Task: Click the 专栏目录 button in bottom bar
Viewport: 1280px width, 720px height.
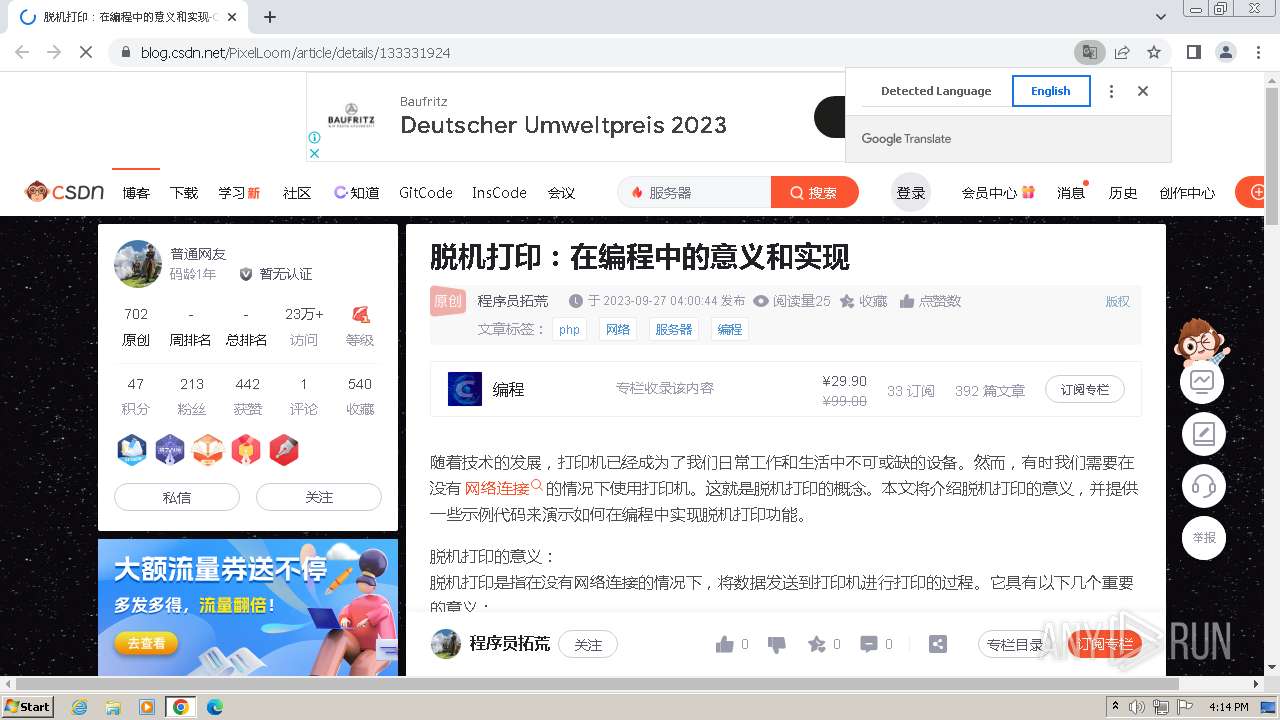Action: click(1015, 644)
